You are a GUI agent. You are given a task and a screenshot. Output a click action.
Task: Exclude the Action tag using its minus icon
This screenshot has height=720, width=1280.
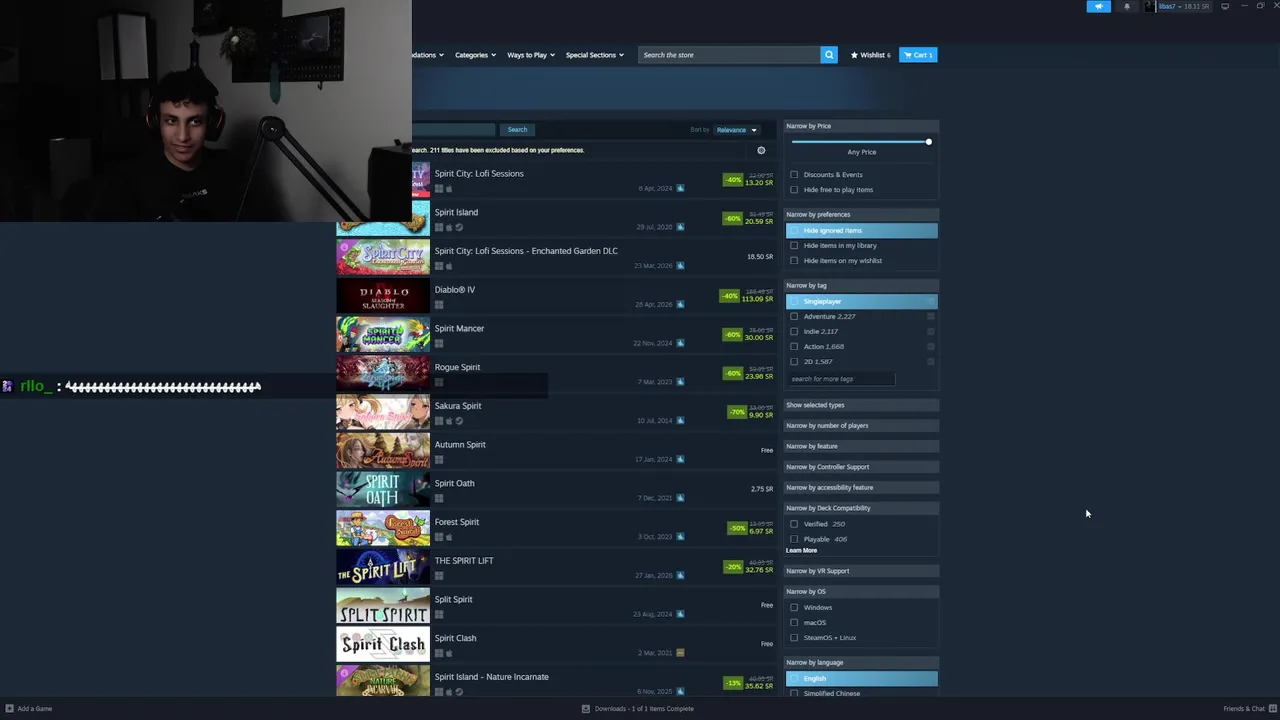[931, 347]
